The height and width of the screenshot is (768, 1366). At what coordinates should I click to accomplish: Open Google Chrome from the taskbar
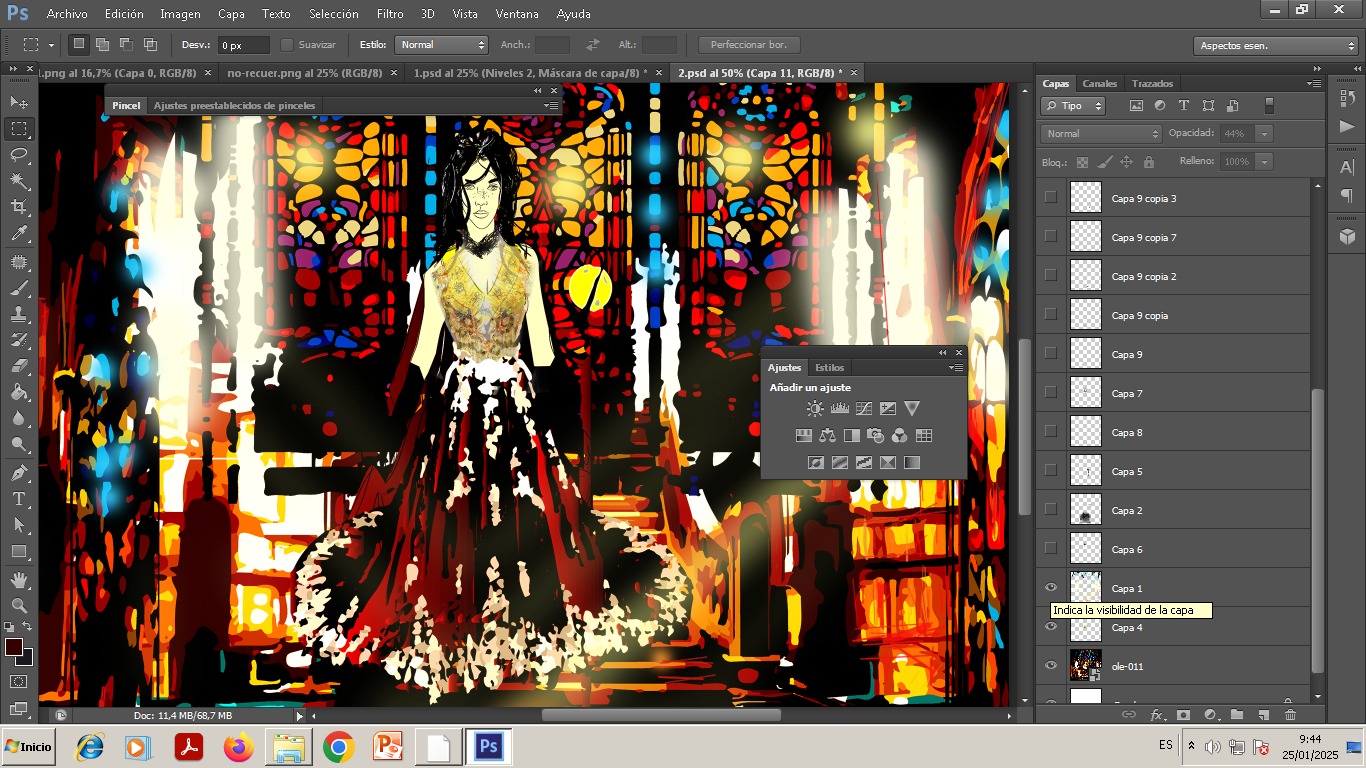(339, 747)
